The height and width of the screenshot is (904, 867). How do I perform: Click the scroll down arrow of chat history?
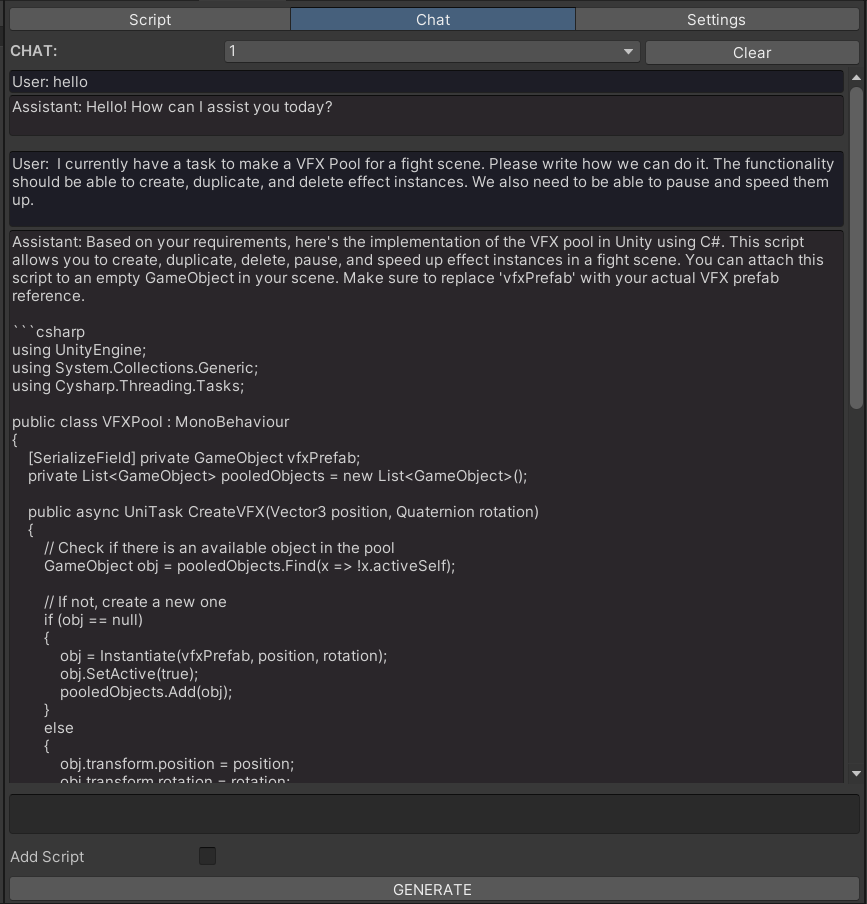(856, 774)
